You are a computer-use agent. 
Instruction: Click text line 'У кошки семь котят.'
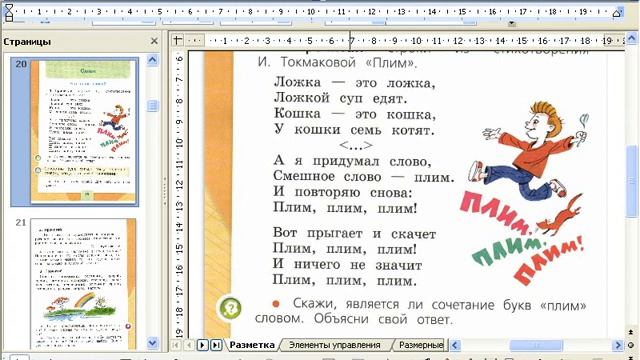(354, 130)
